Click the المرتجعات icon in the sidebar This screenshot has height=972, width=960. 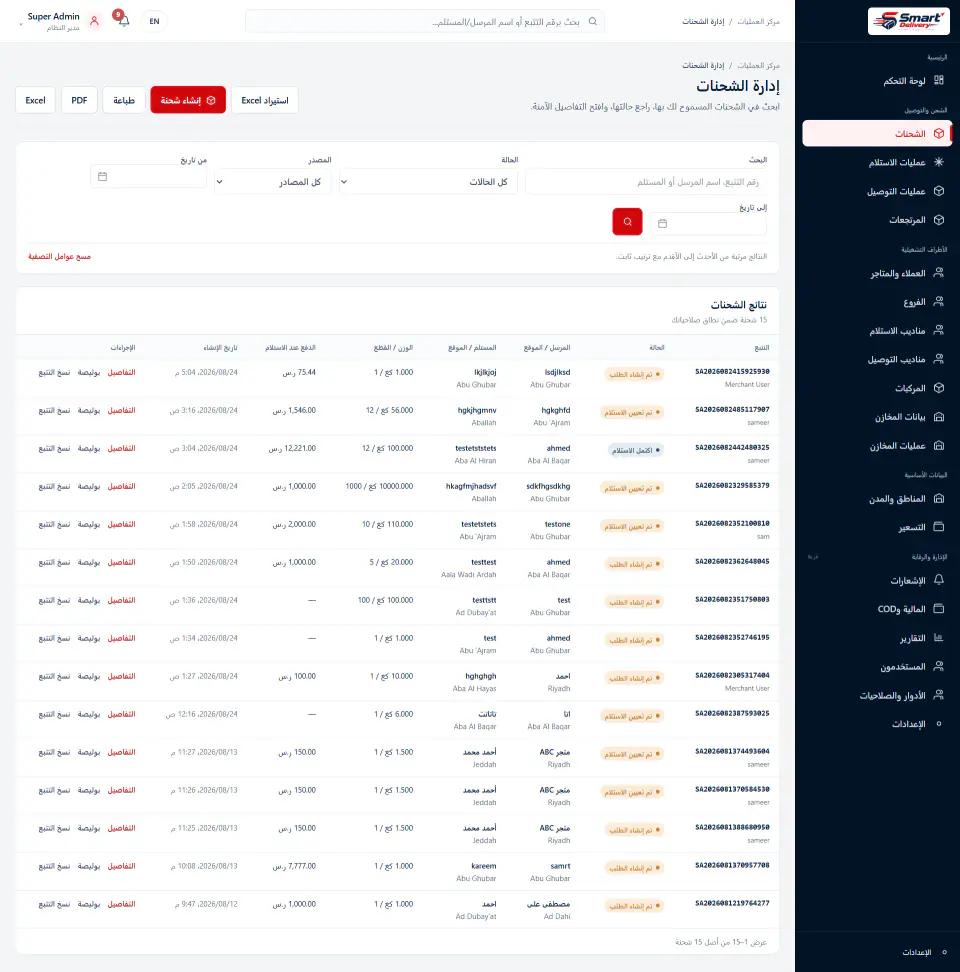point(939,220)
